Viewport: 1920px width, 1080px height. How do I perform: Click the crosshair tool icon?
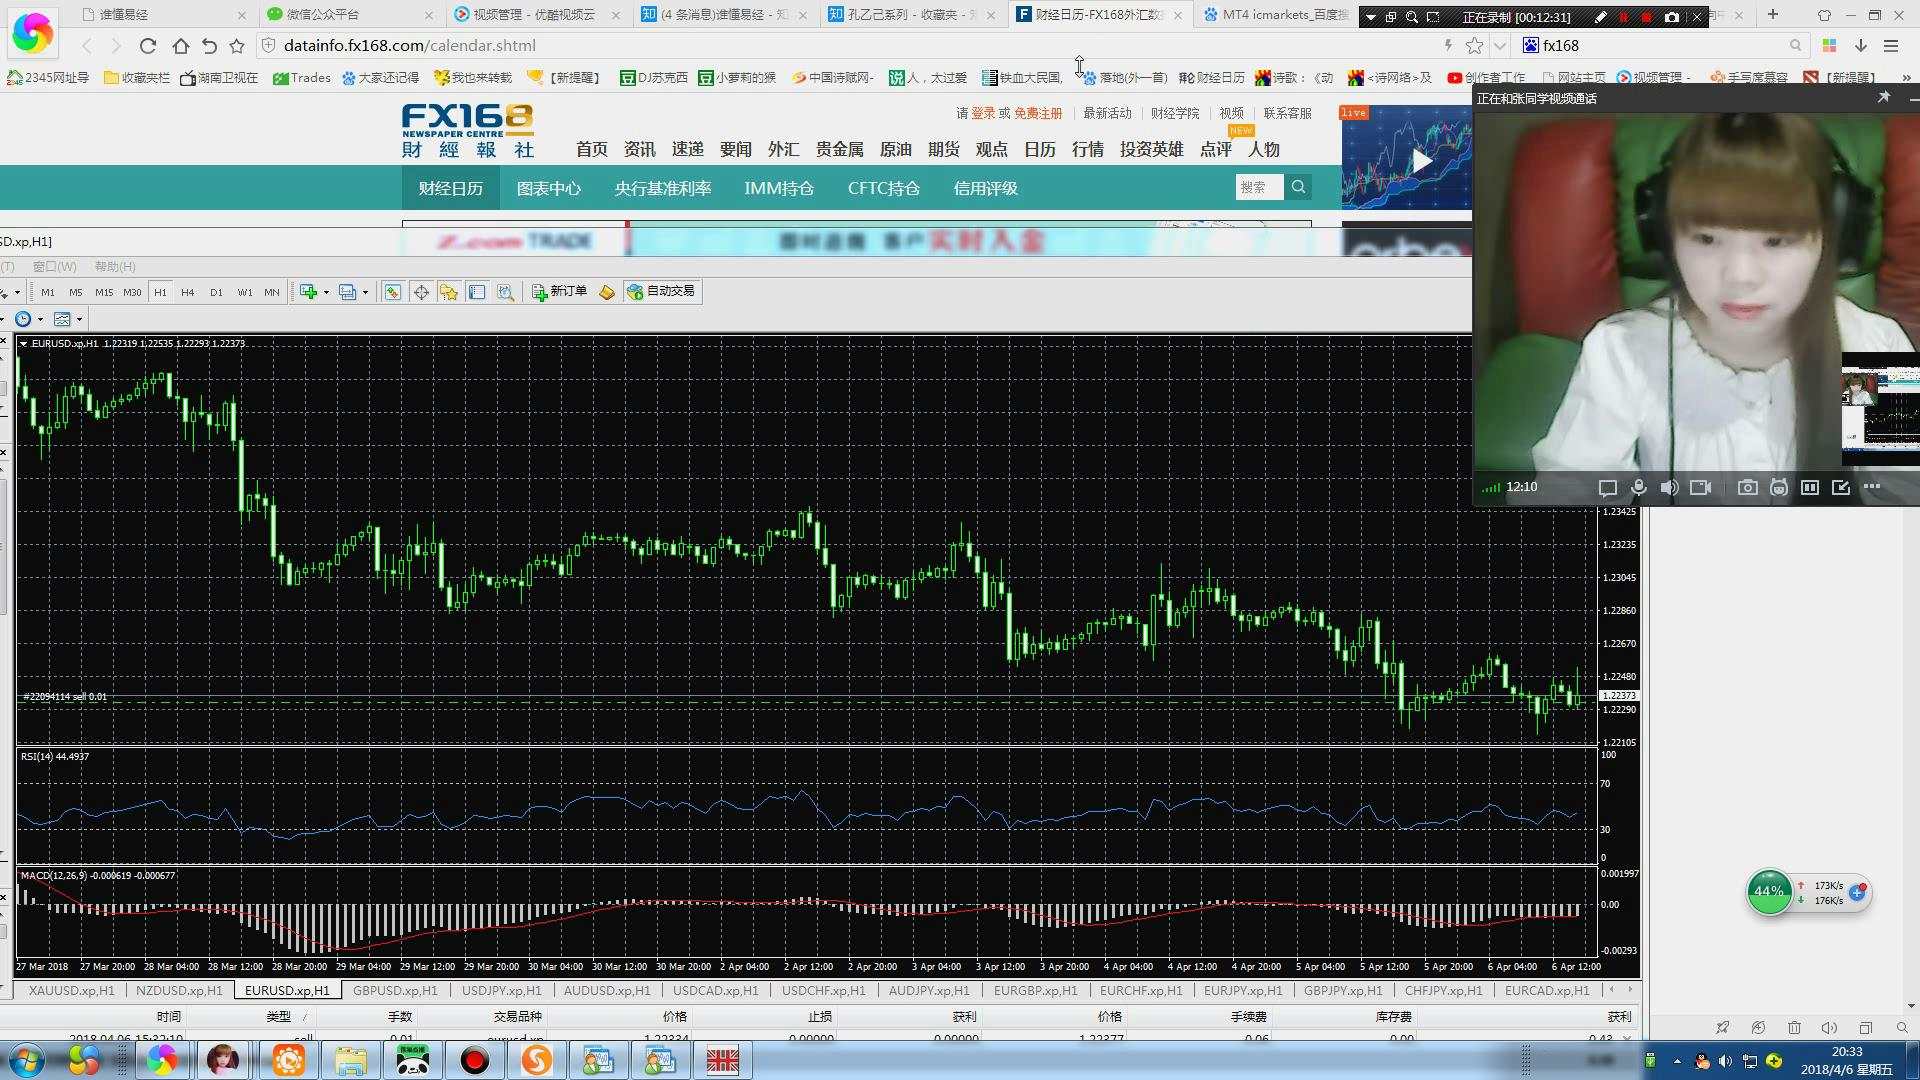click(x=421, y=292)
